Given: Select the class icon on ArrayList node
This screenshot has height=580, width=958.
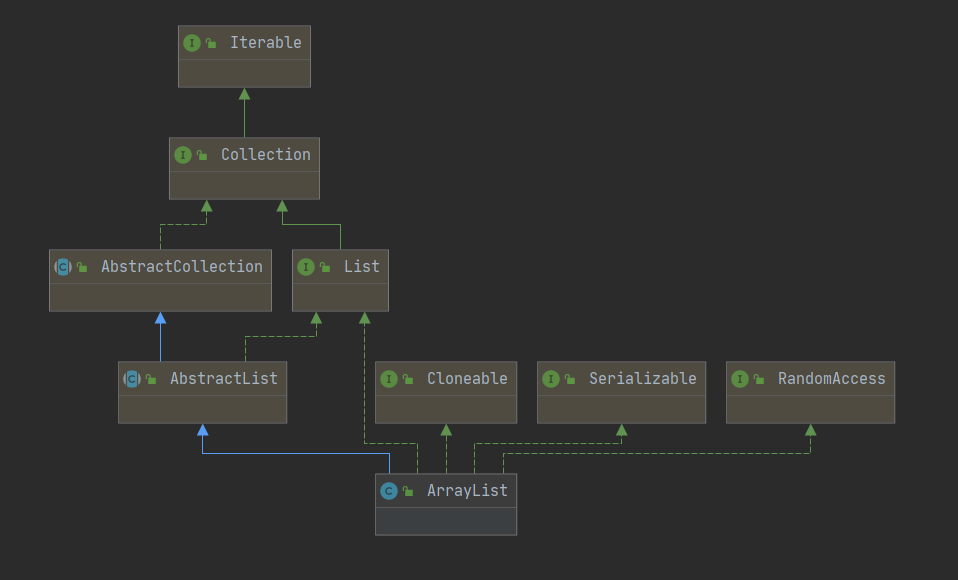Looking at the screenshot, I should coord(389,490).
